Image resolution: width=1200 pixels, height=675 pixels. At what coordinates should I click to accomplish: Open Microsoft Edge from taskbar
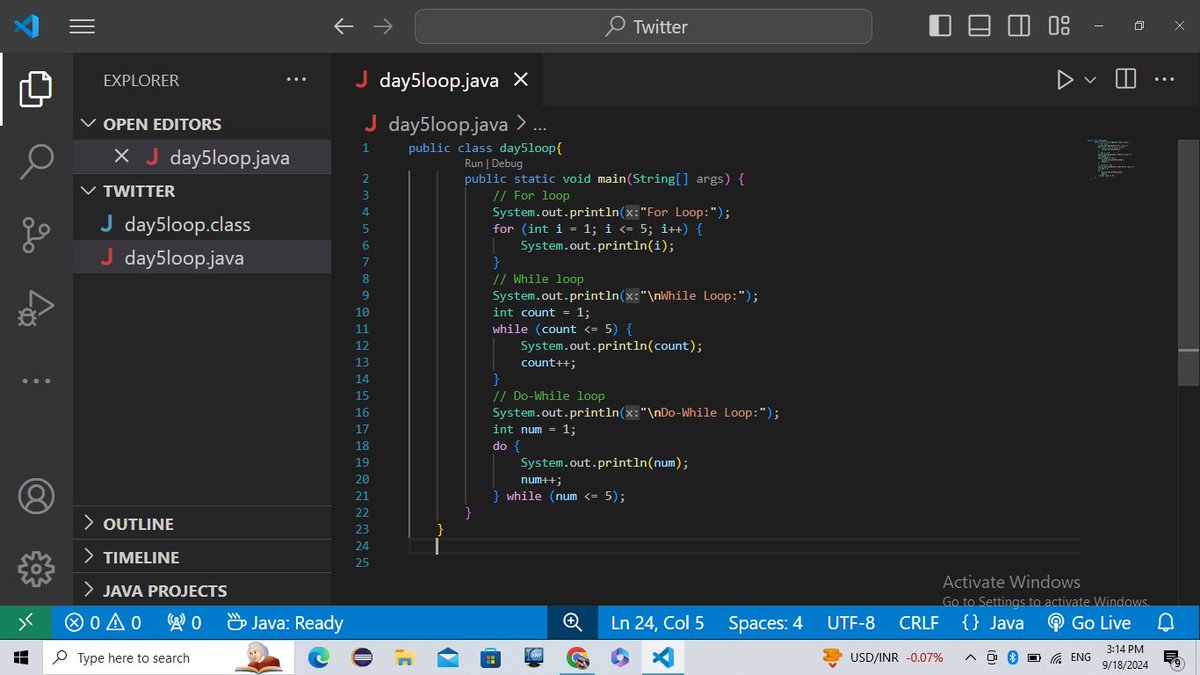click(x=319, y=657)
